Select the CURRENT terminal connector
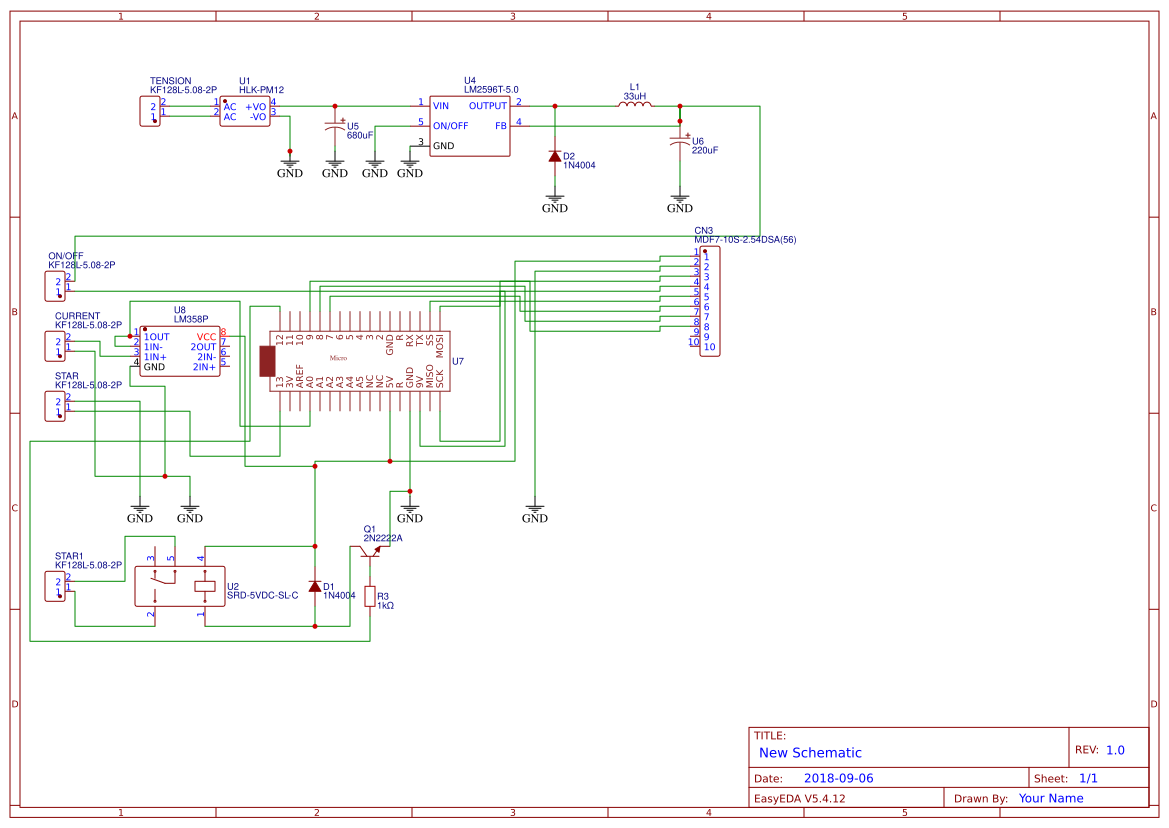Image resolution: width=1169 pixels, height=828 pixels. 55,347
